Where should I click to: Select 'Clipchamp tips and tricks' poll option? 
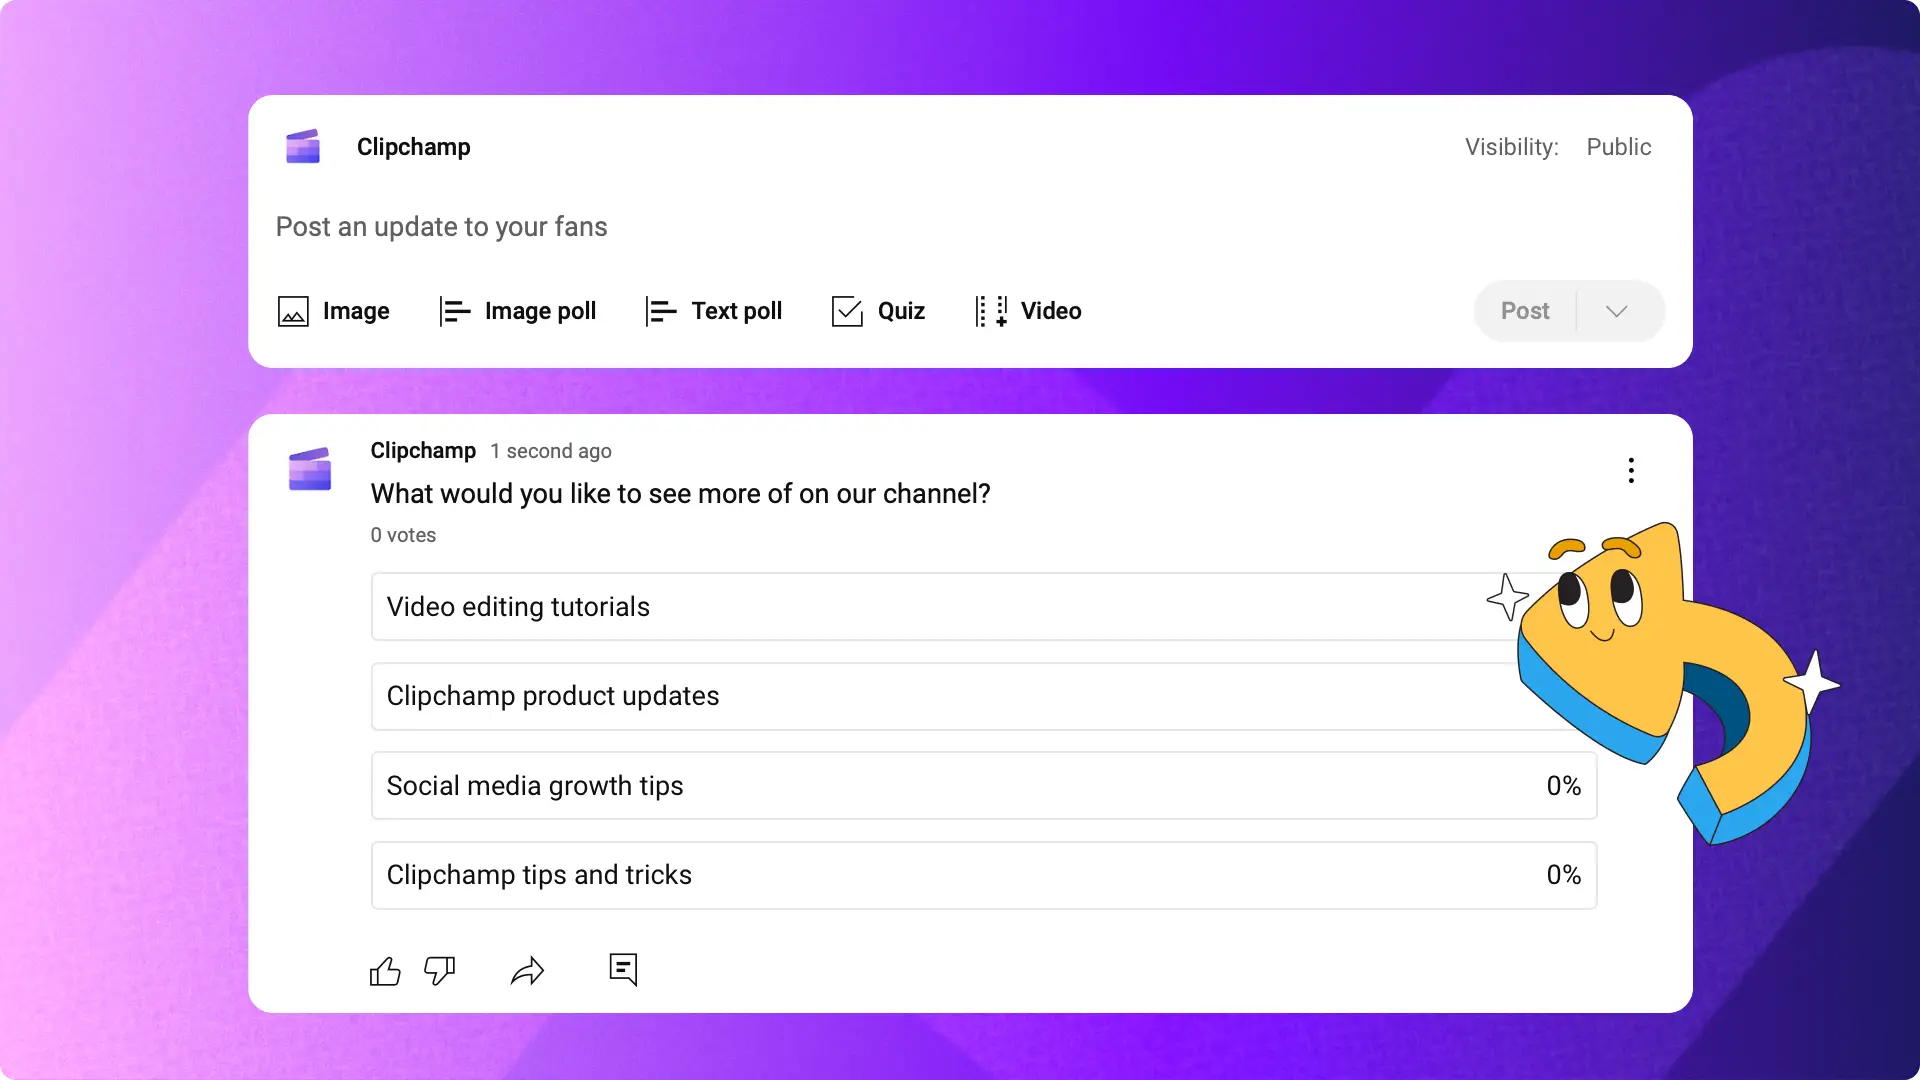[982, 874]
